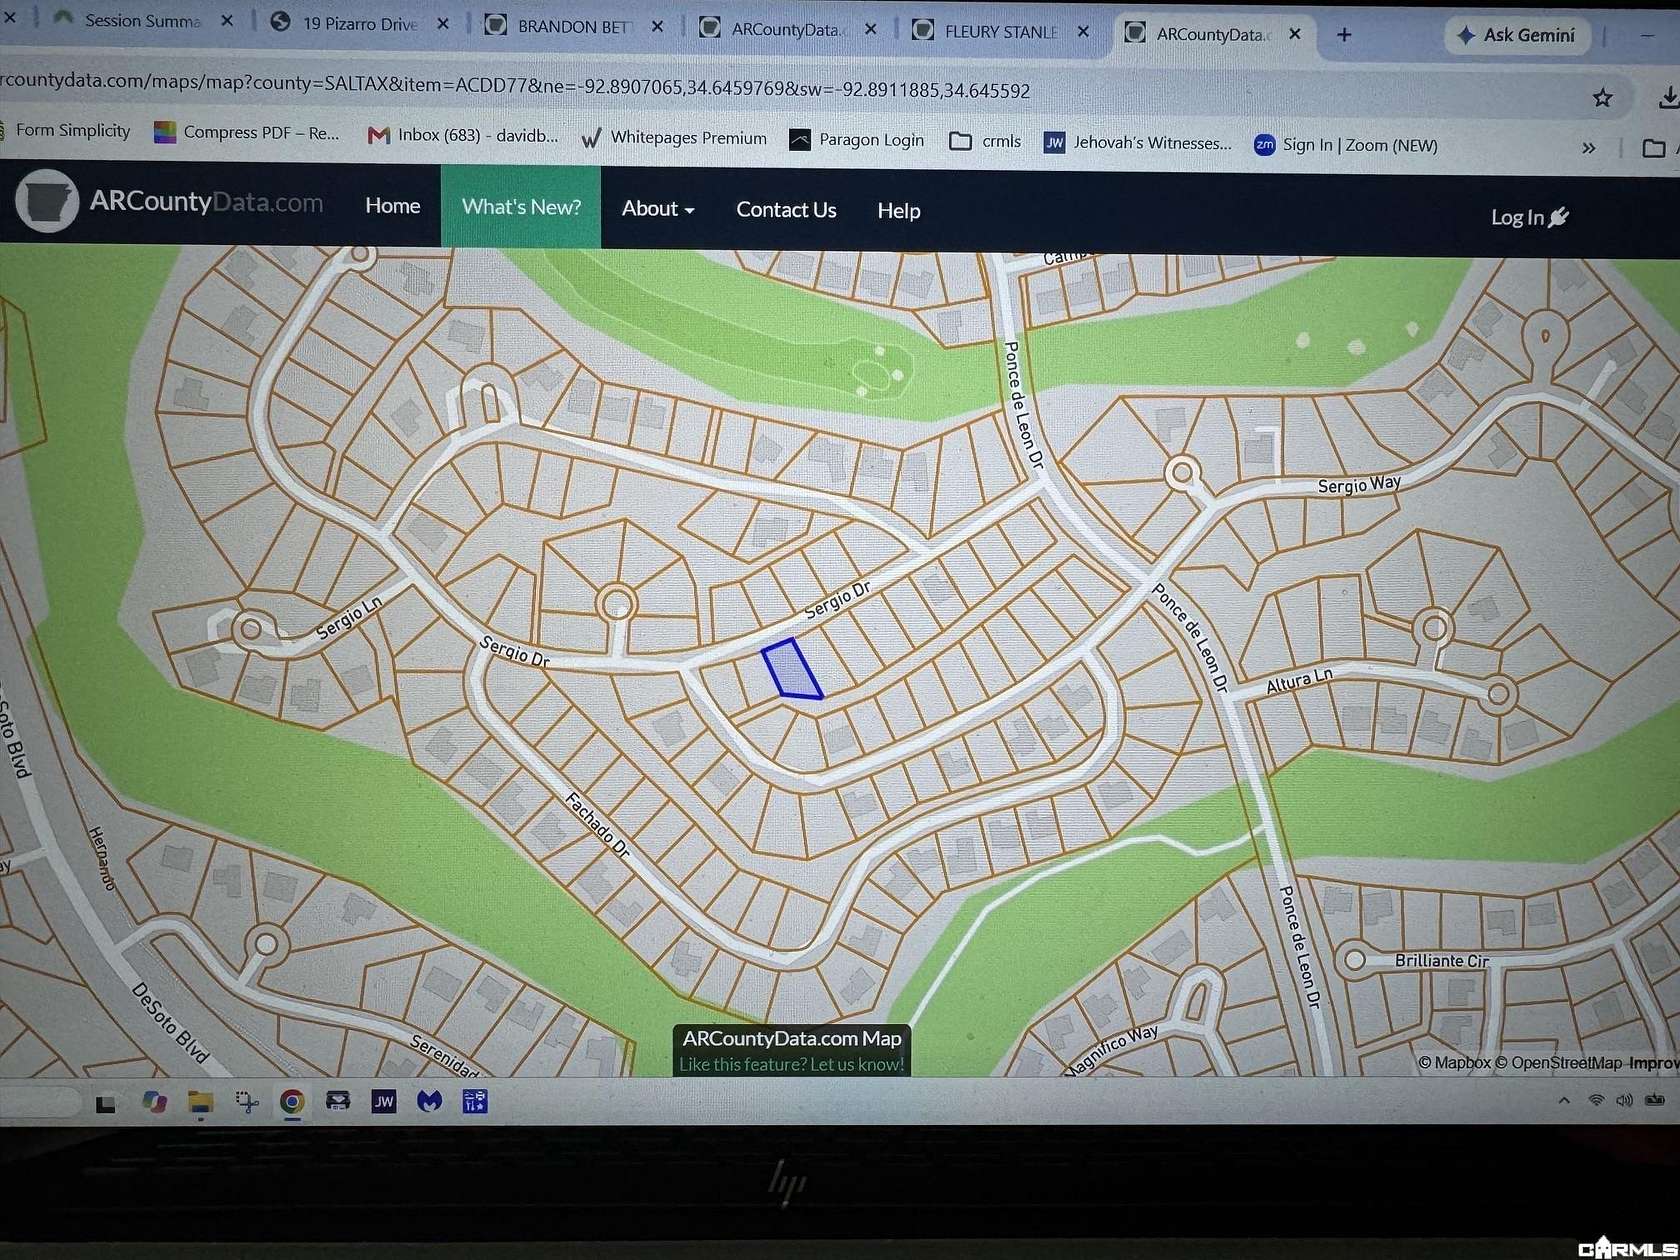Open Chrome from the taskbar
Viewport: 1680px width, 1260px height.
(x=292, y=1101)
